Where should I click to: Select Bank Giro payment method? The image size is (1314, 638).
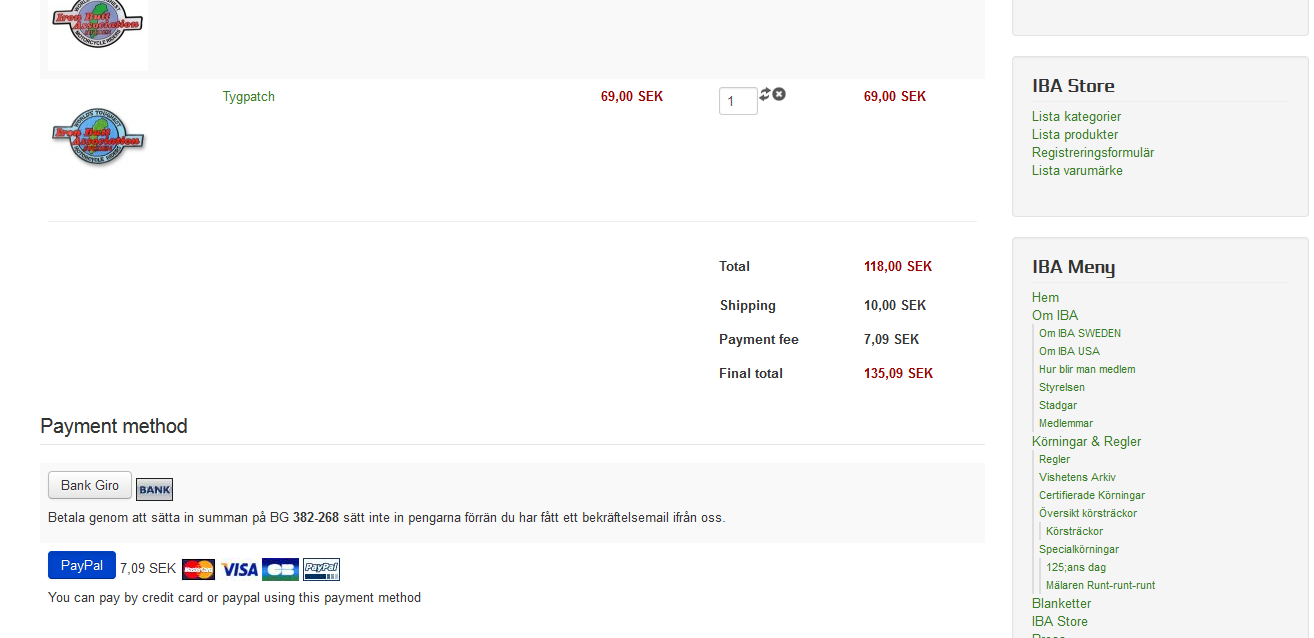(x=90, y=485)
